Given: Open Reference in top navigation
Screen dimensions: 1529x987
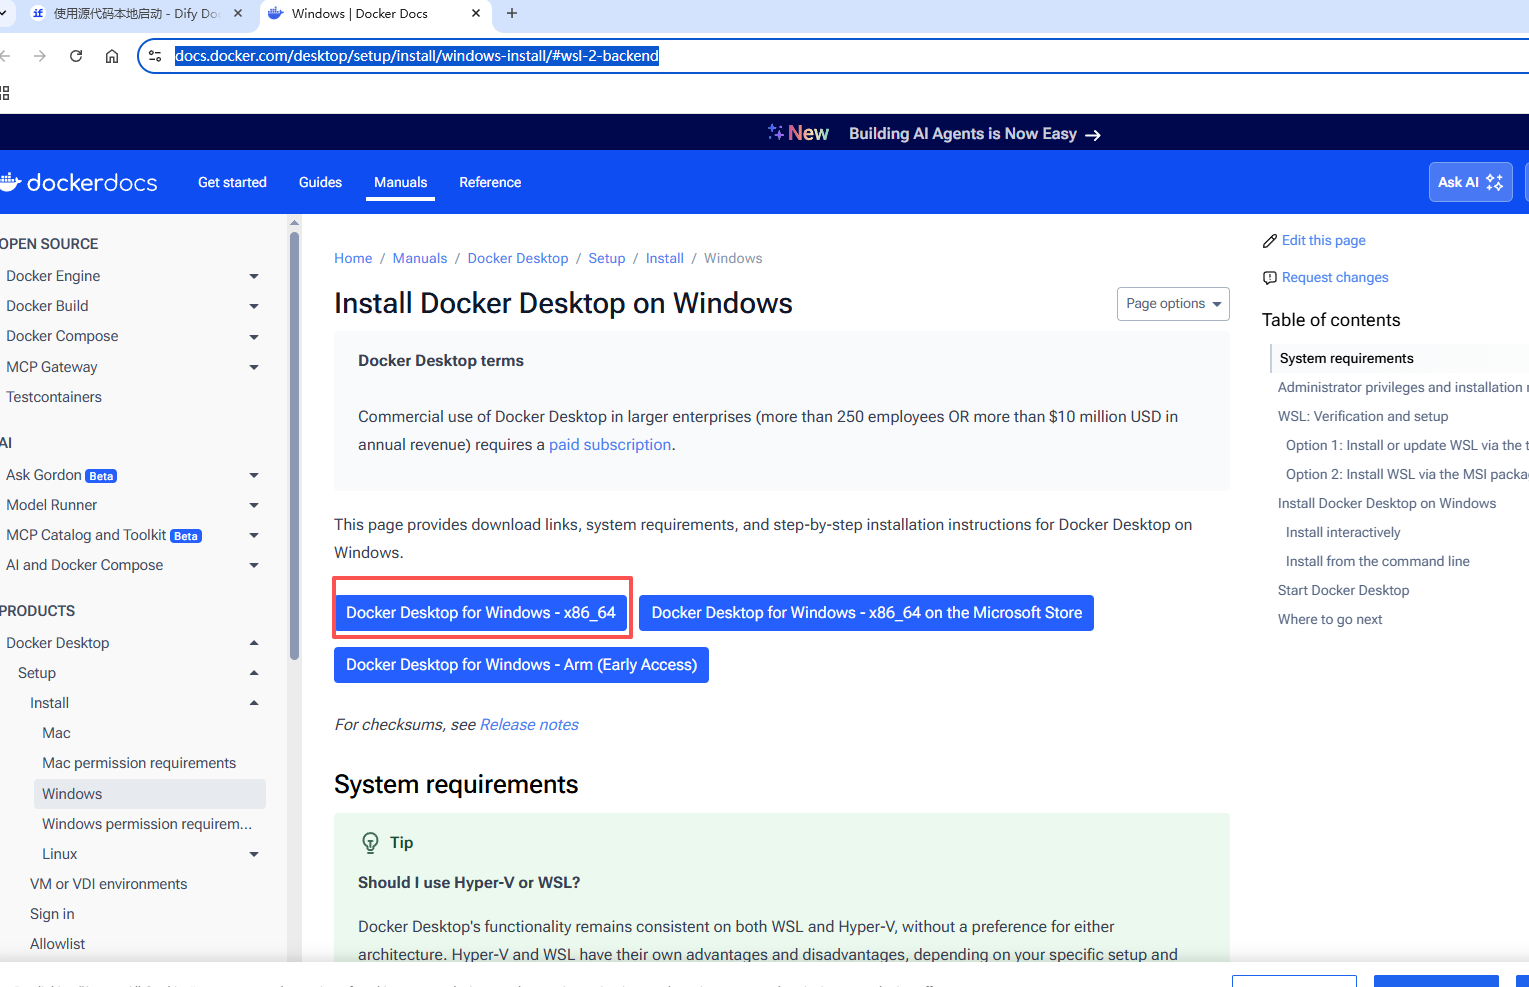Looking at the screenshot, I should 490,182.
